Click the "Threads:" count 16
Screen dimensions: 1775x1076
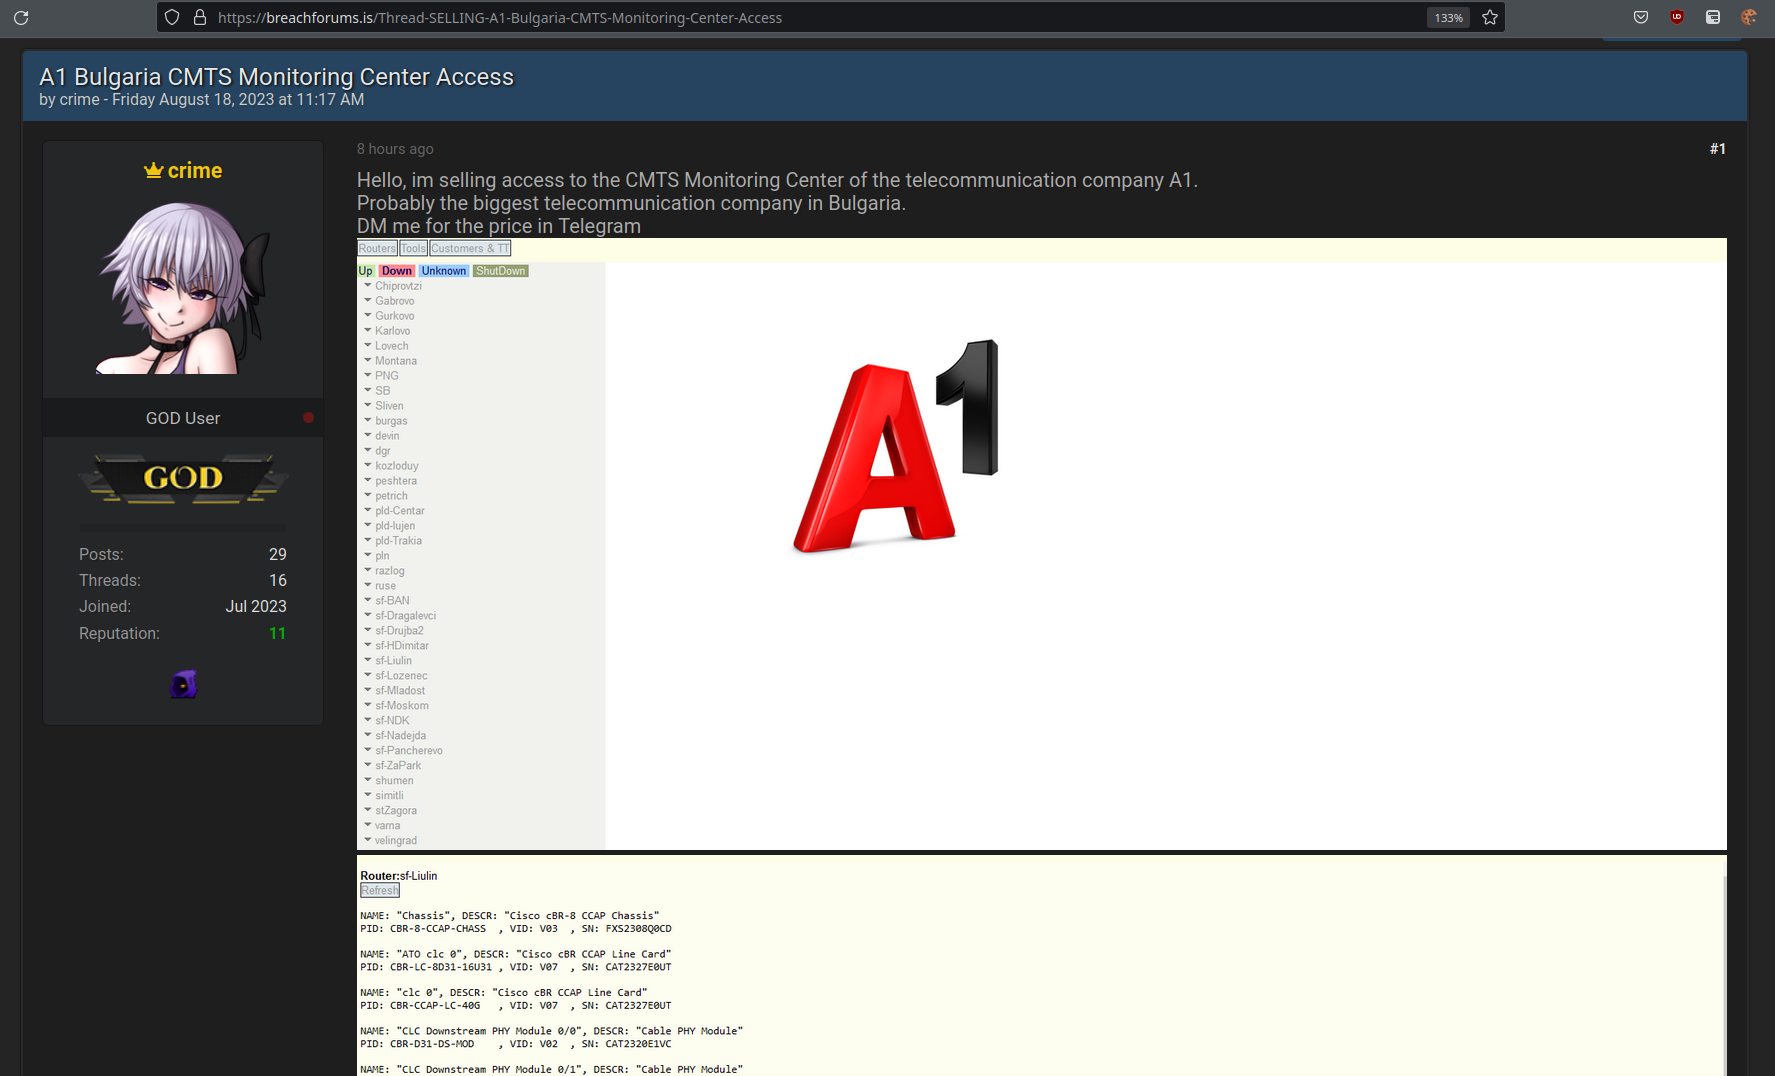tap(278, 580)
